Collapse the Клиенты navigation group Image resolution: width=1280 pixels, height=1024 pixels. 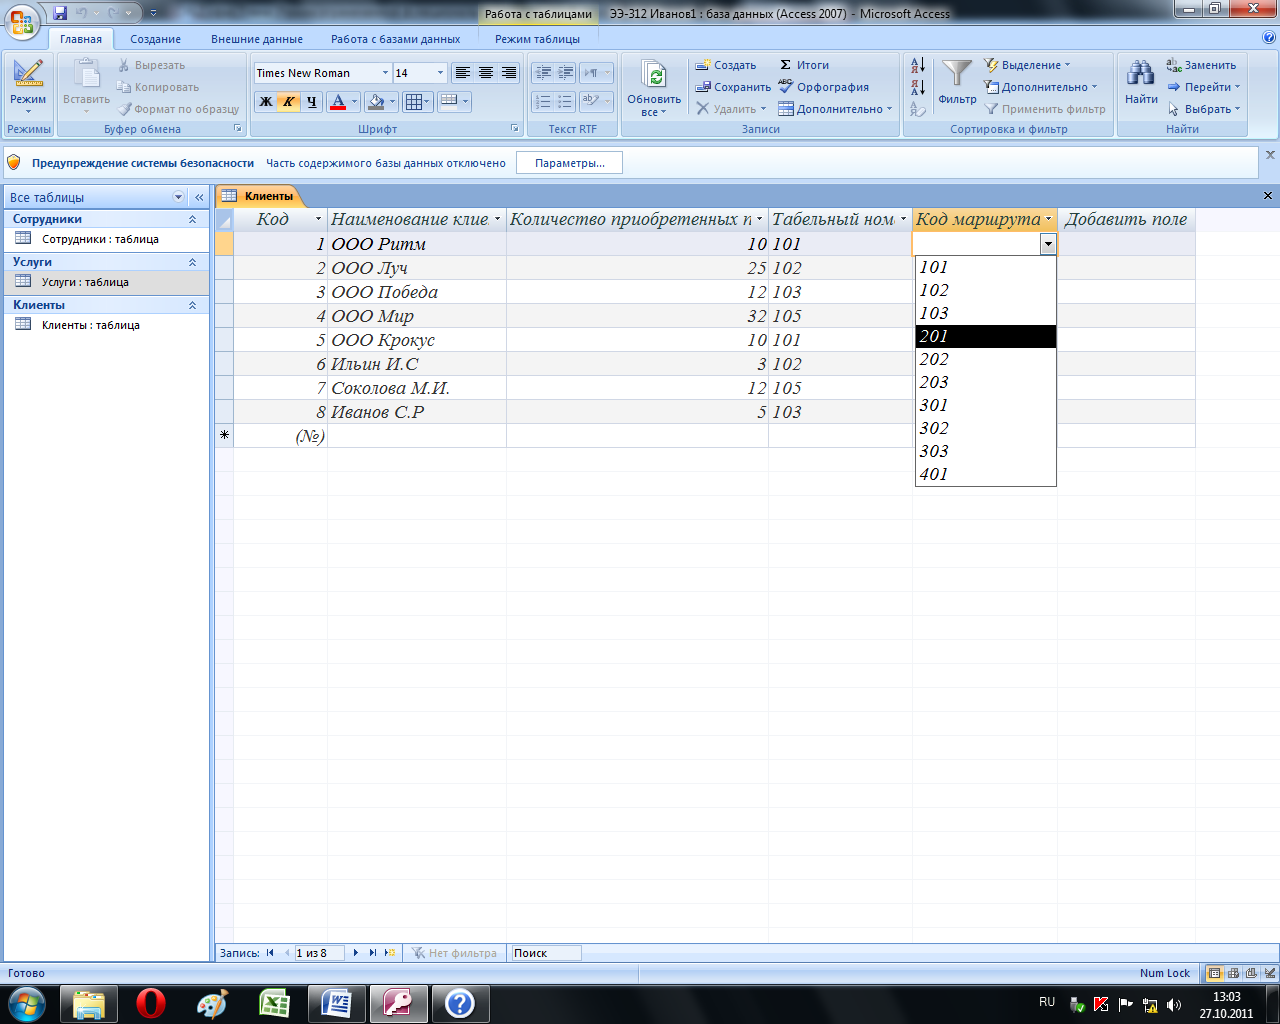193,305
